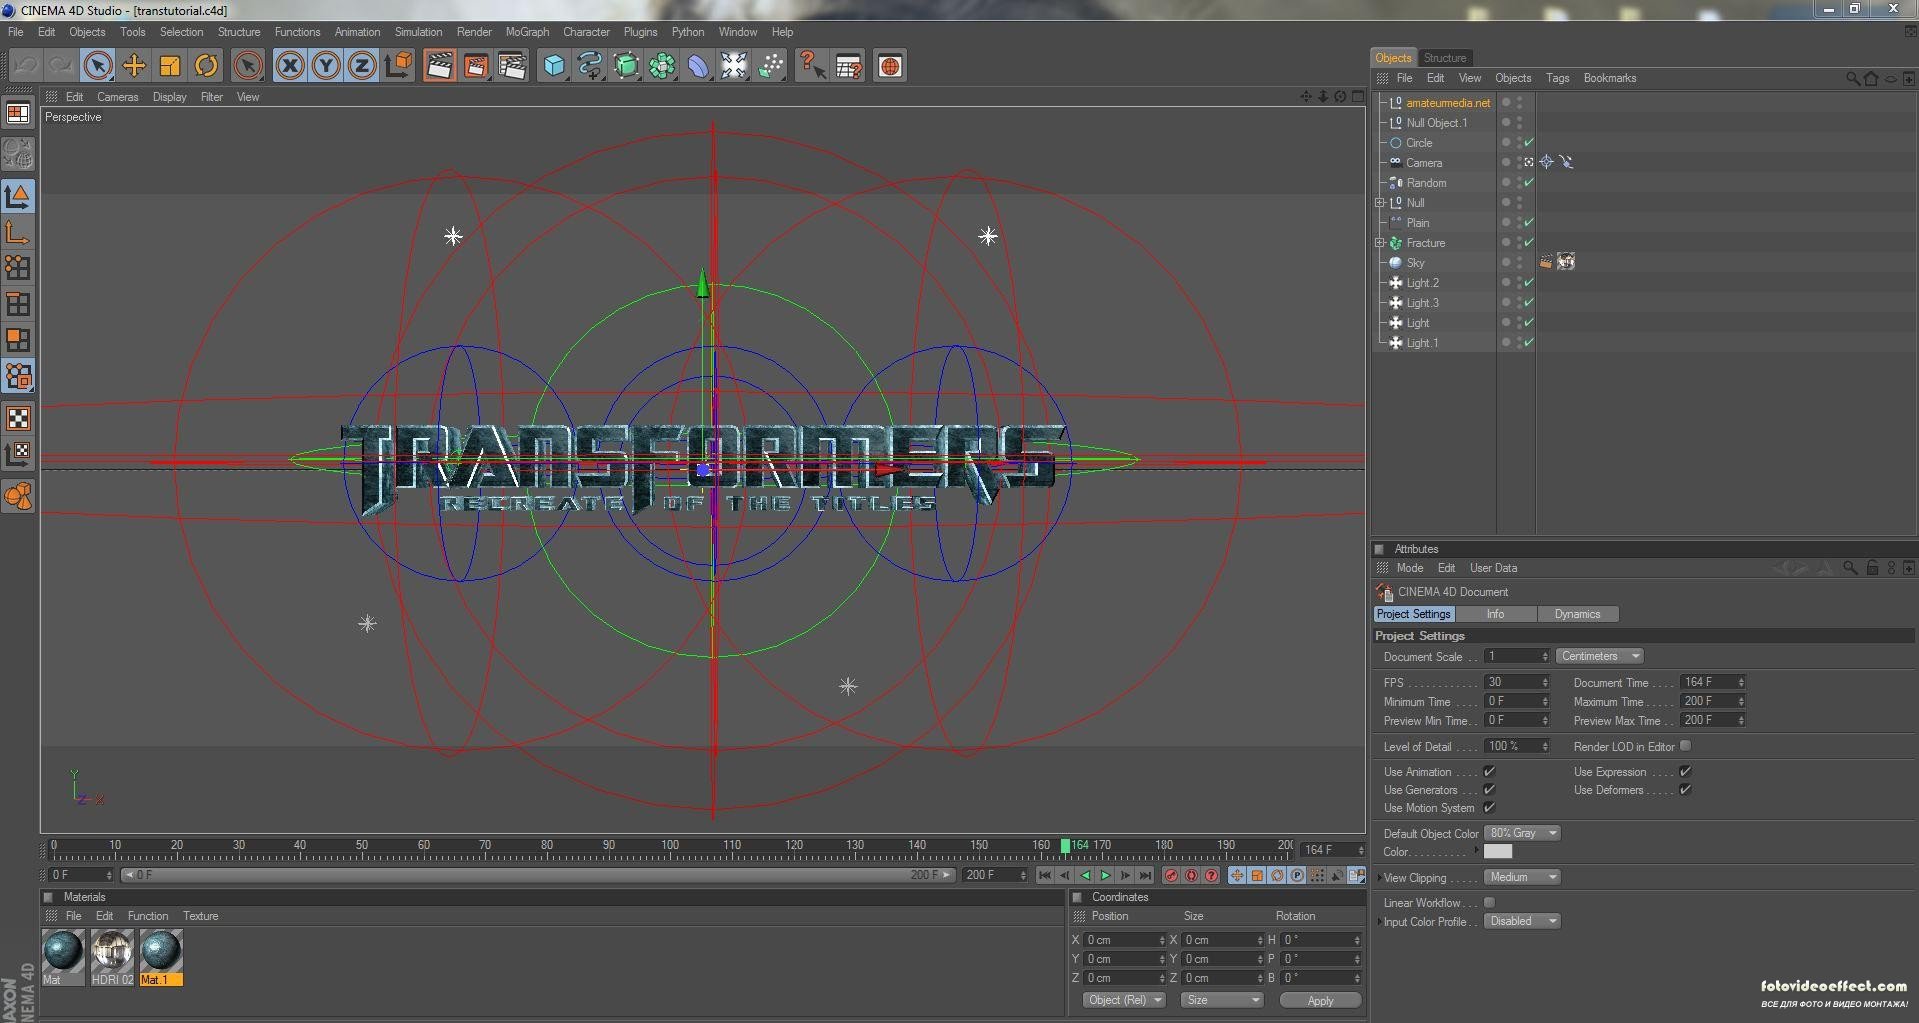Expand the Fracture object hierarchy
Image resolution: width=1919 pixels, height=1023 pixels.
coord(1380,243)
